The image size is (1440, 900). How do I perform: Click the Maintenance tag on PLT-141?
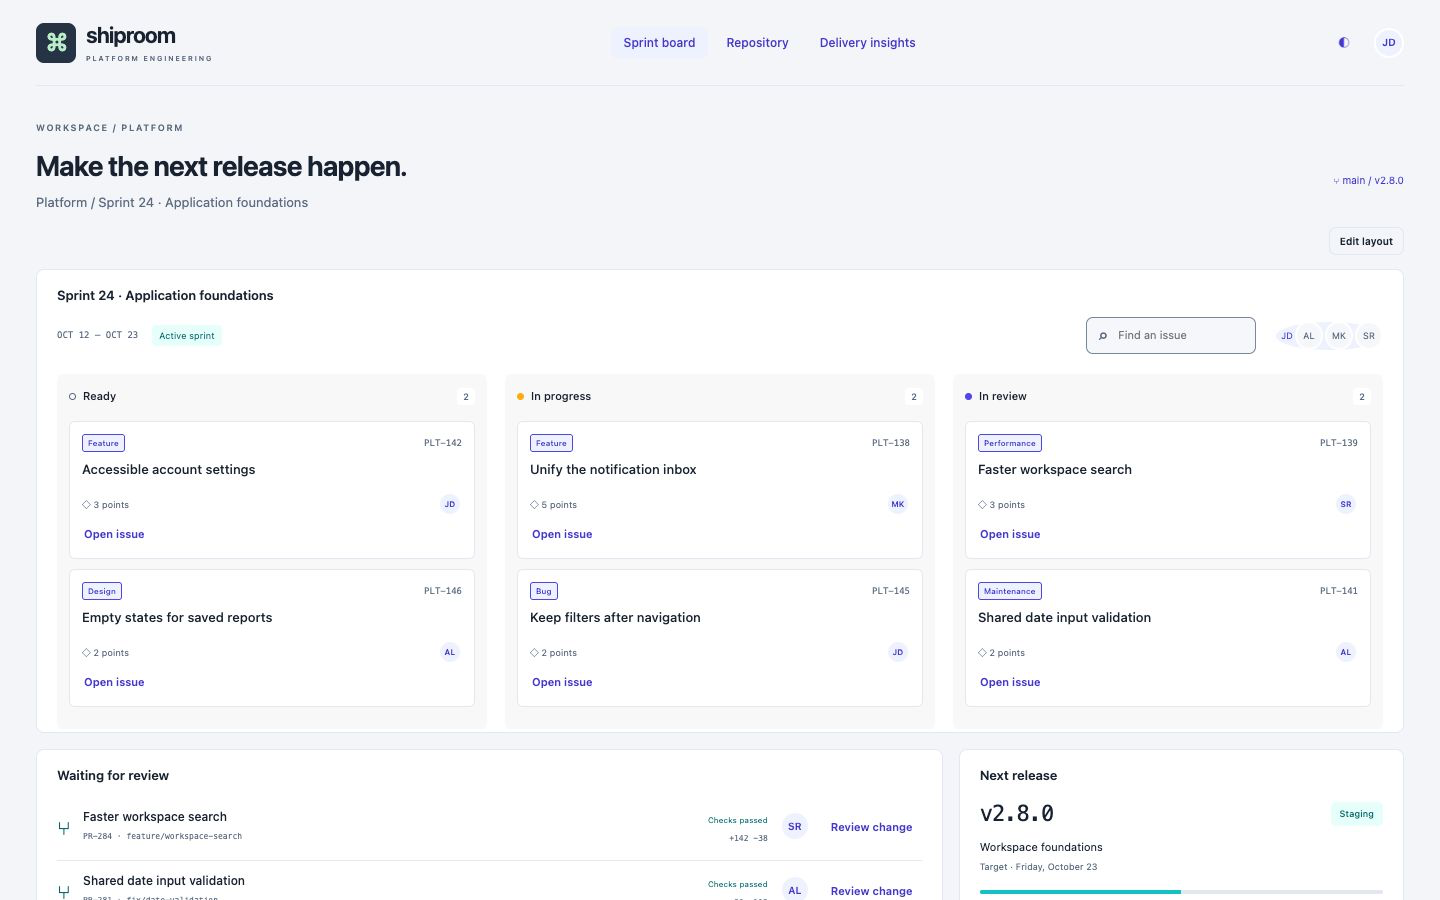pyautogui.click(x=1009, y=591)
